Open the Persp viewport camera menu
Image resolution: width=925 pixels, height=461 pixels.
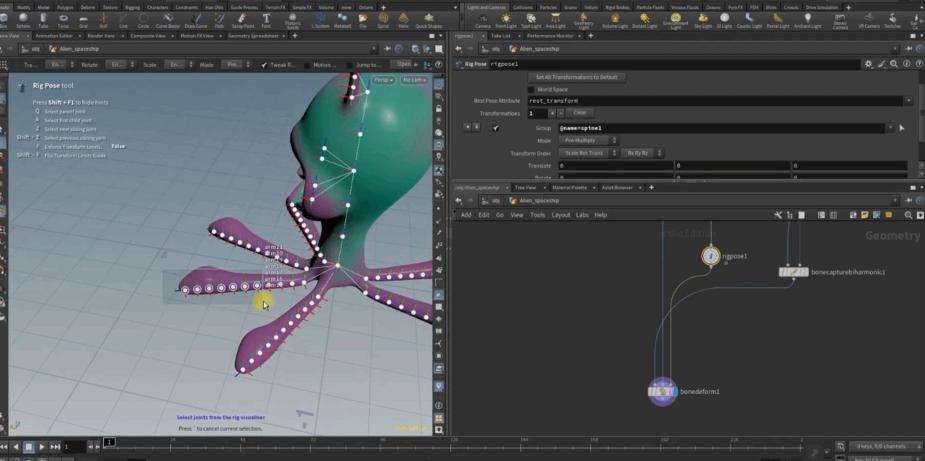click(383, 79)
